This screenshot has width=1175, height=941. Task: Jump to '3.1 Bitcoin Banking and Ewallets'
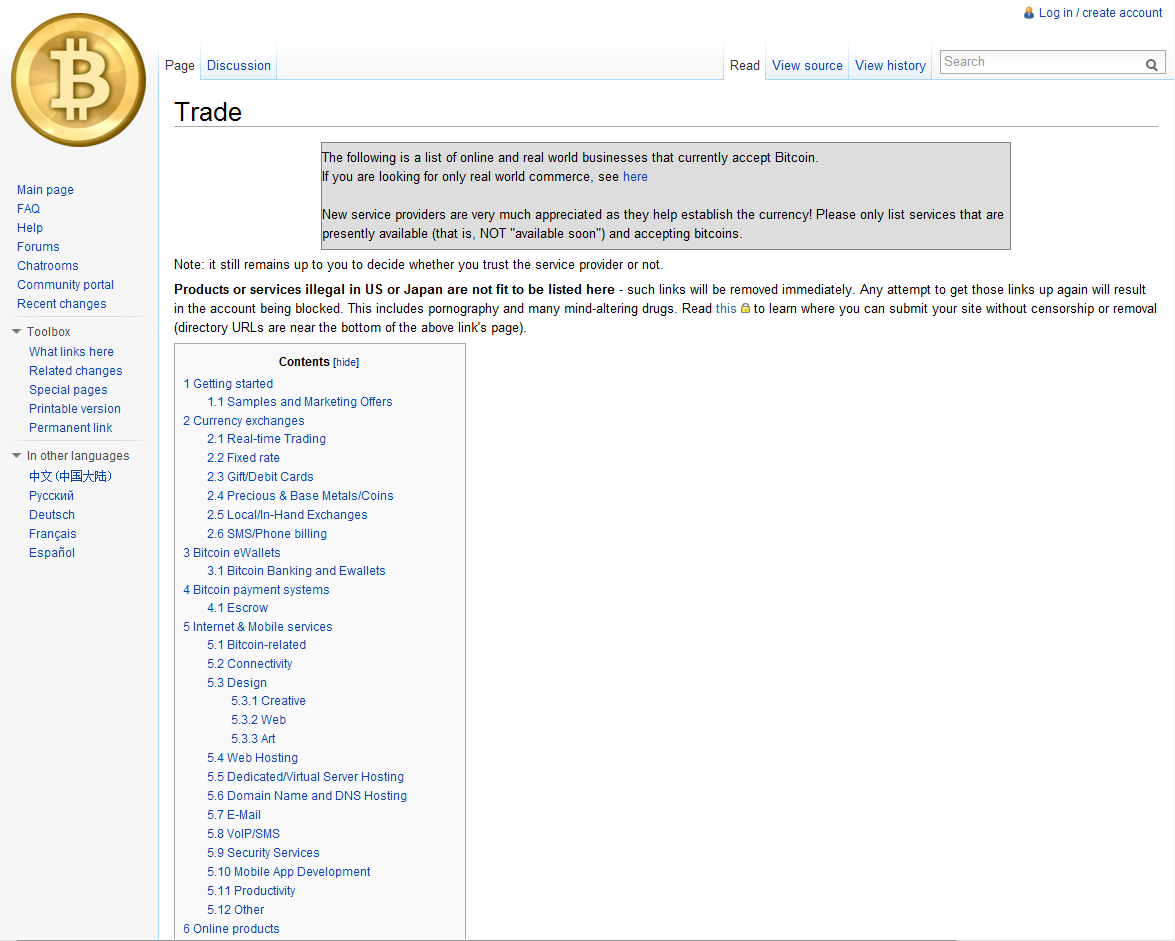(297, 571)
